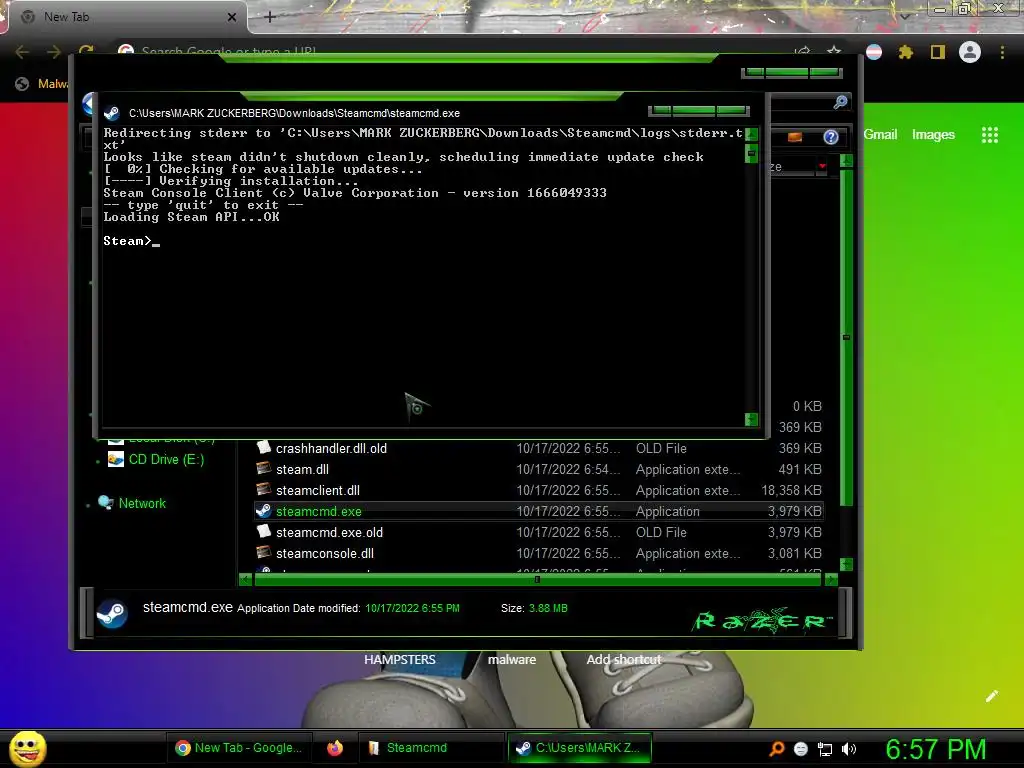Click the steamcmd.exe icon in the file list

pos(264,511)
